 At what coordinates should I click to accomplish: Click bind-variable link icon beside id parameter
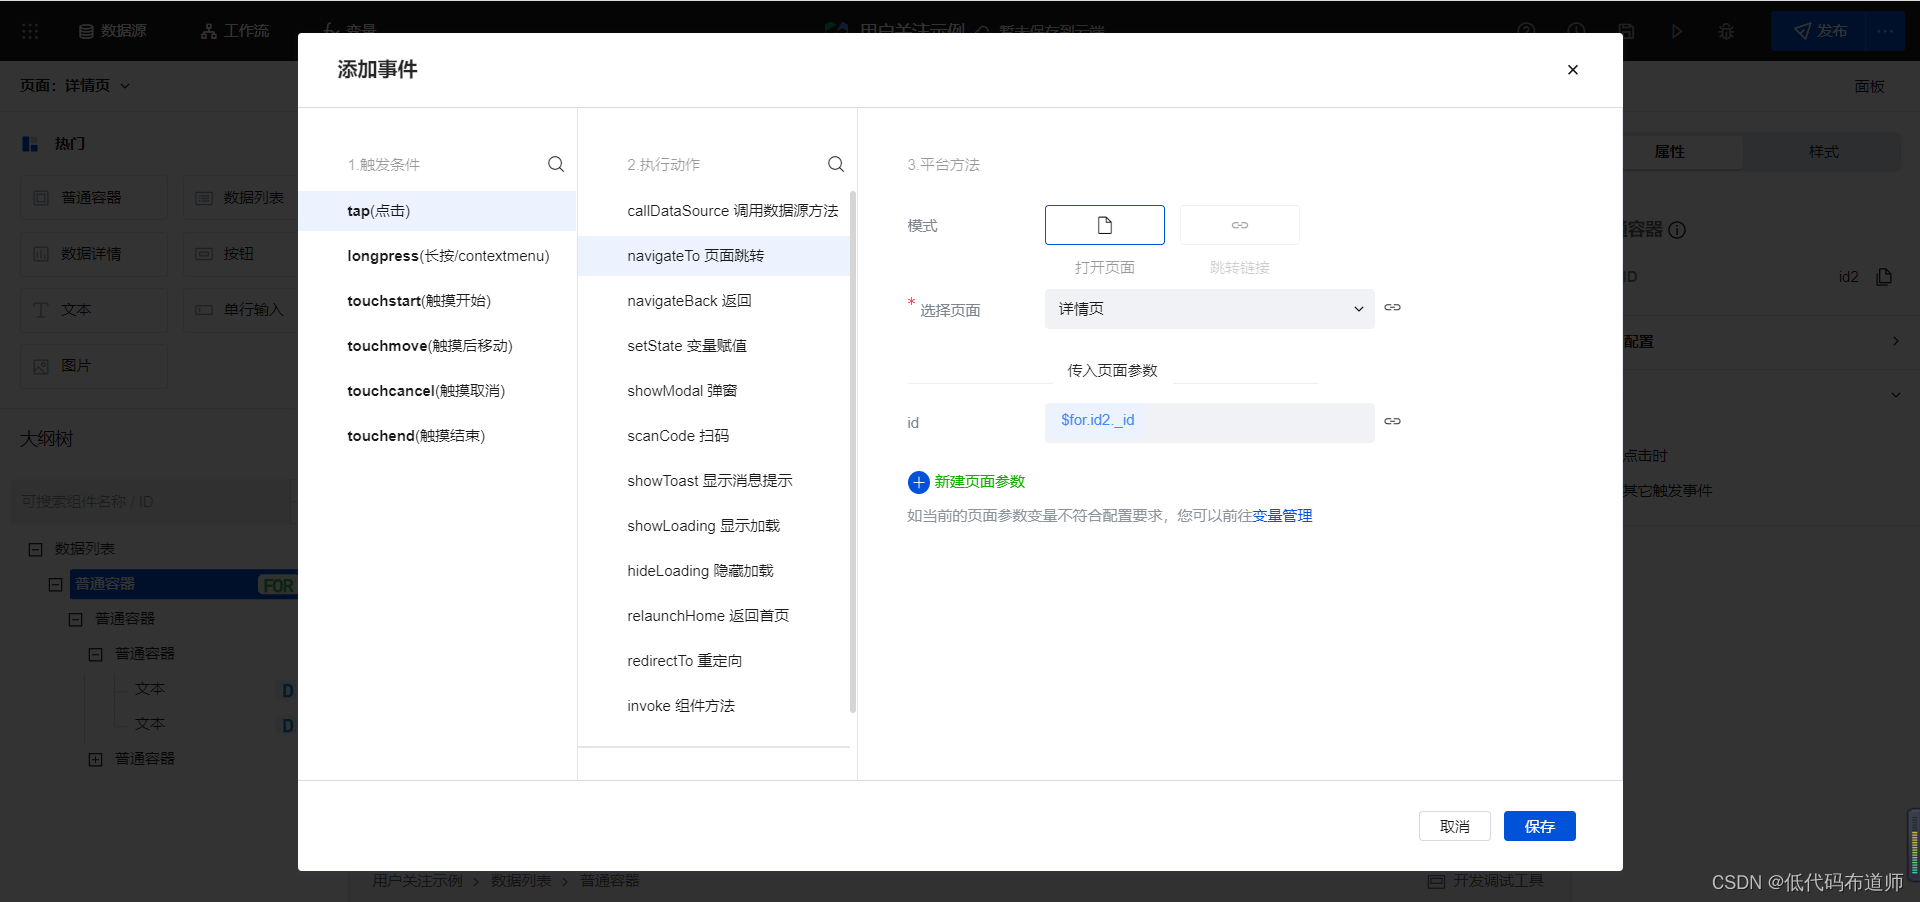click(1392, 422)
